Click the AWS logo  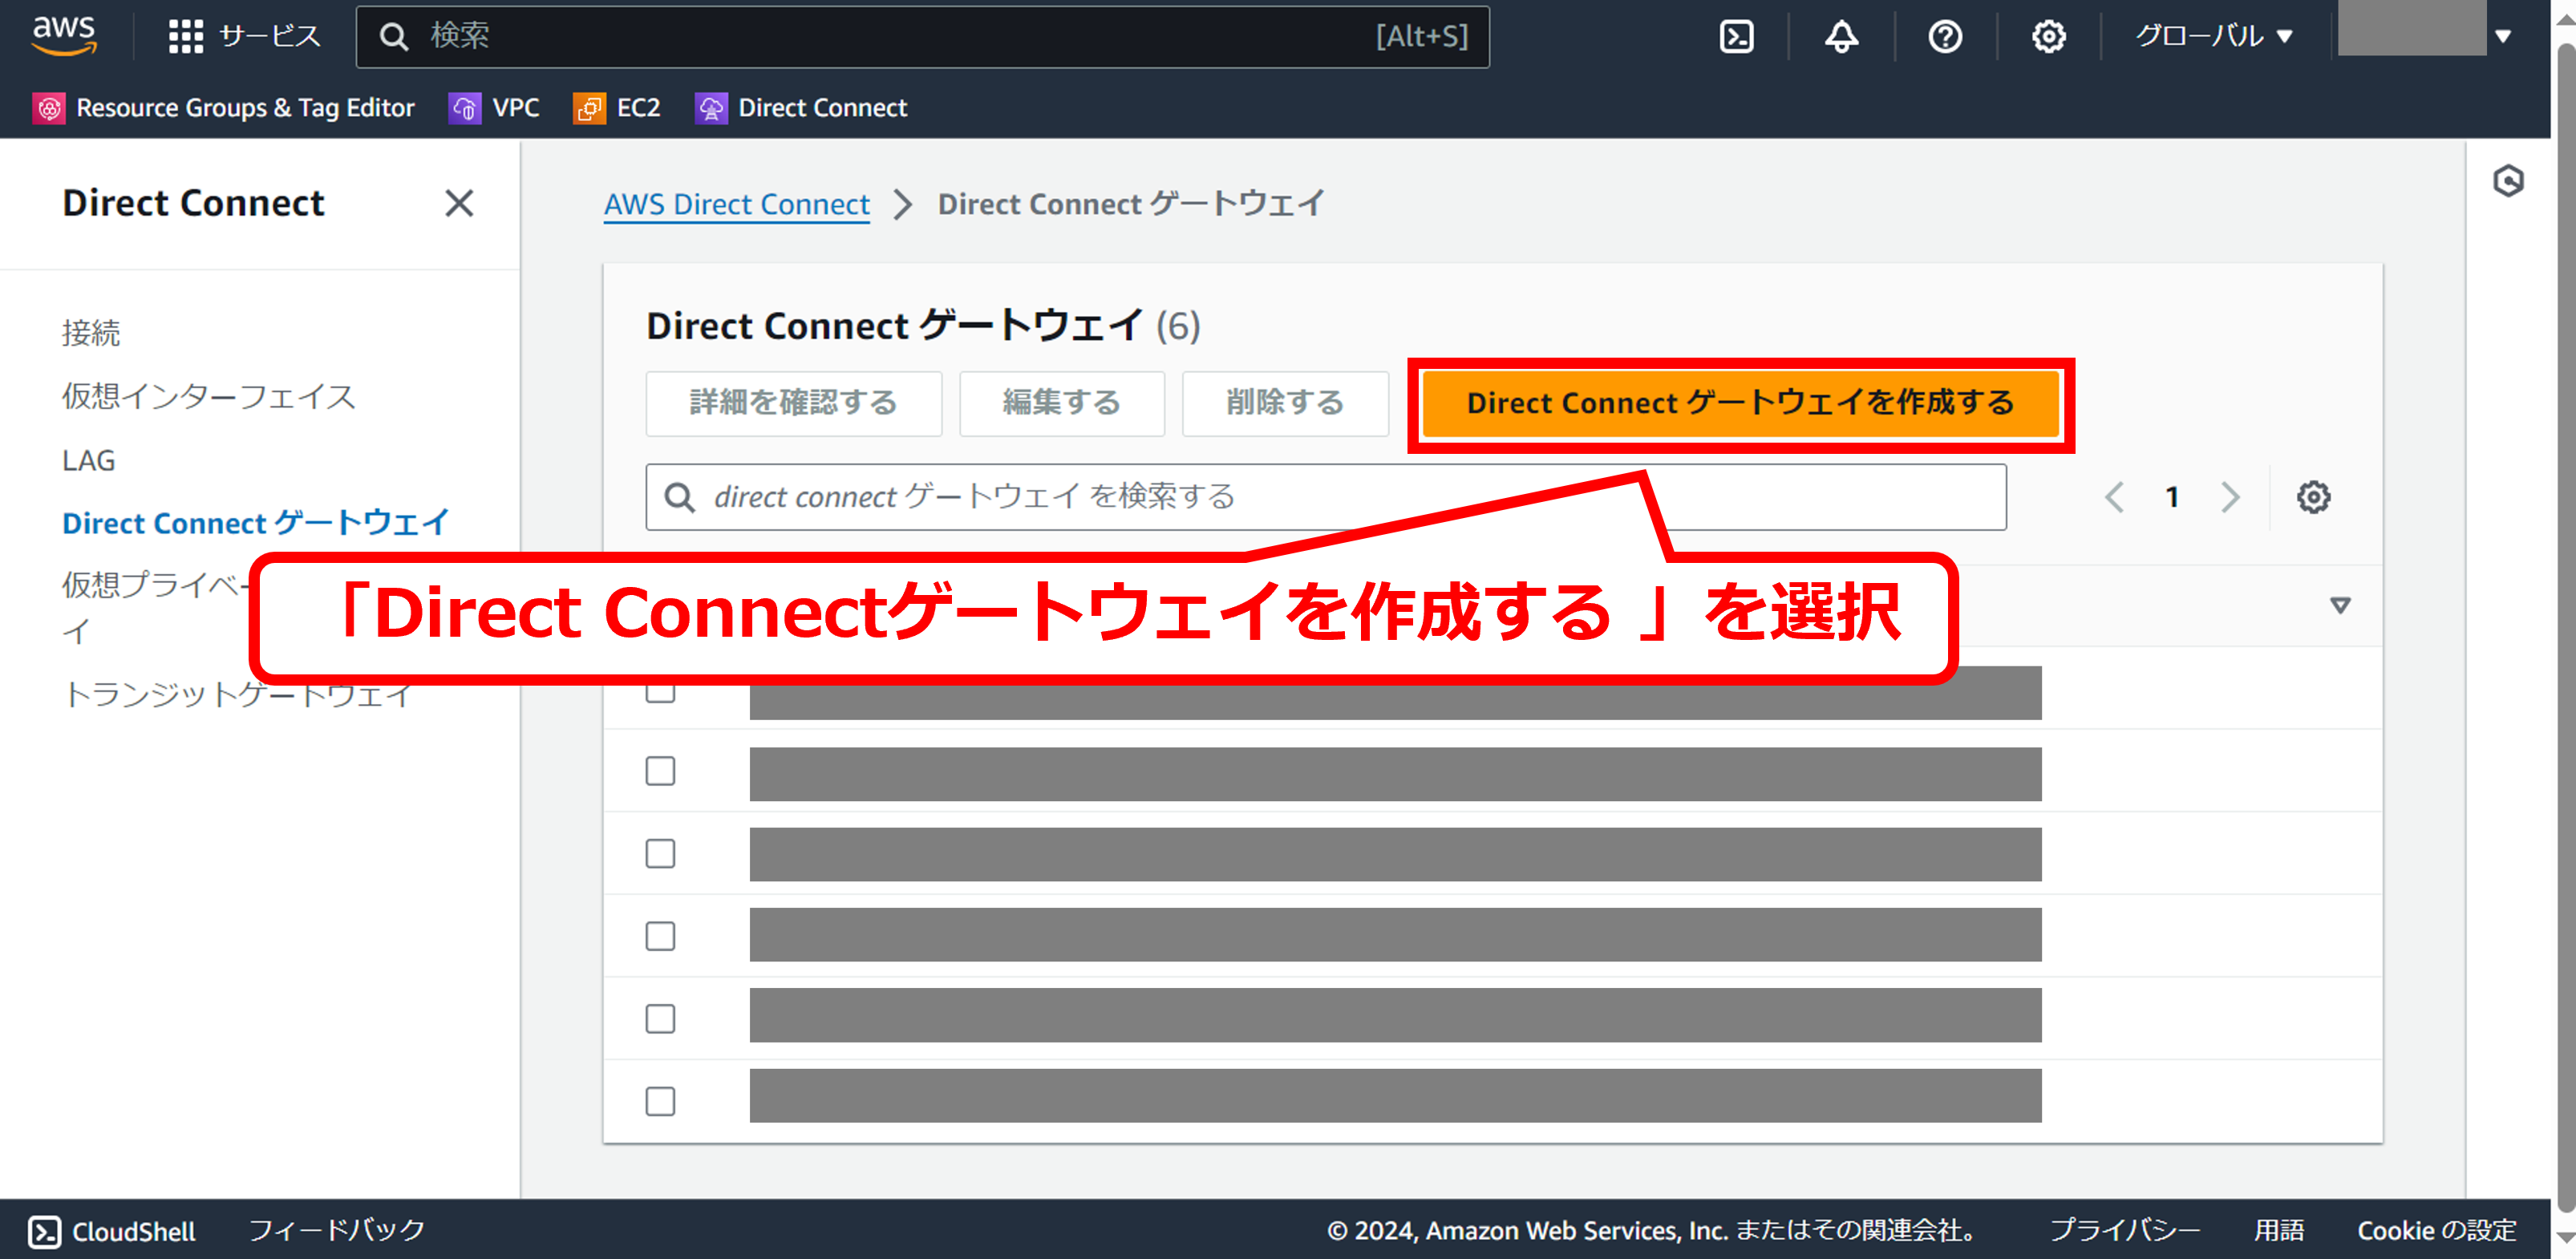64,35
